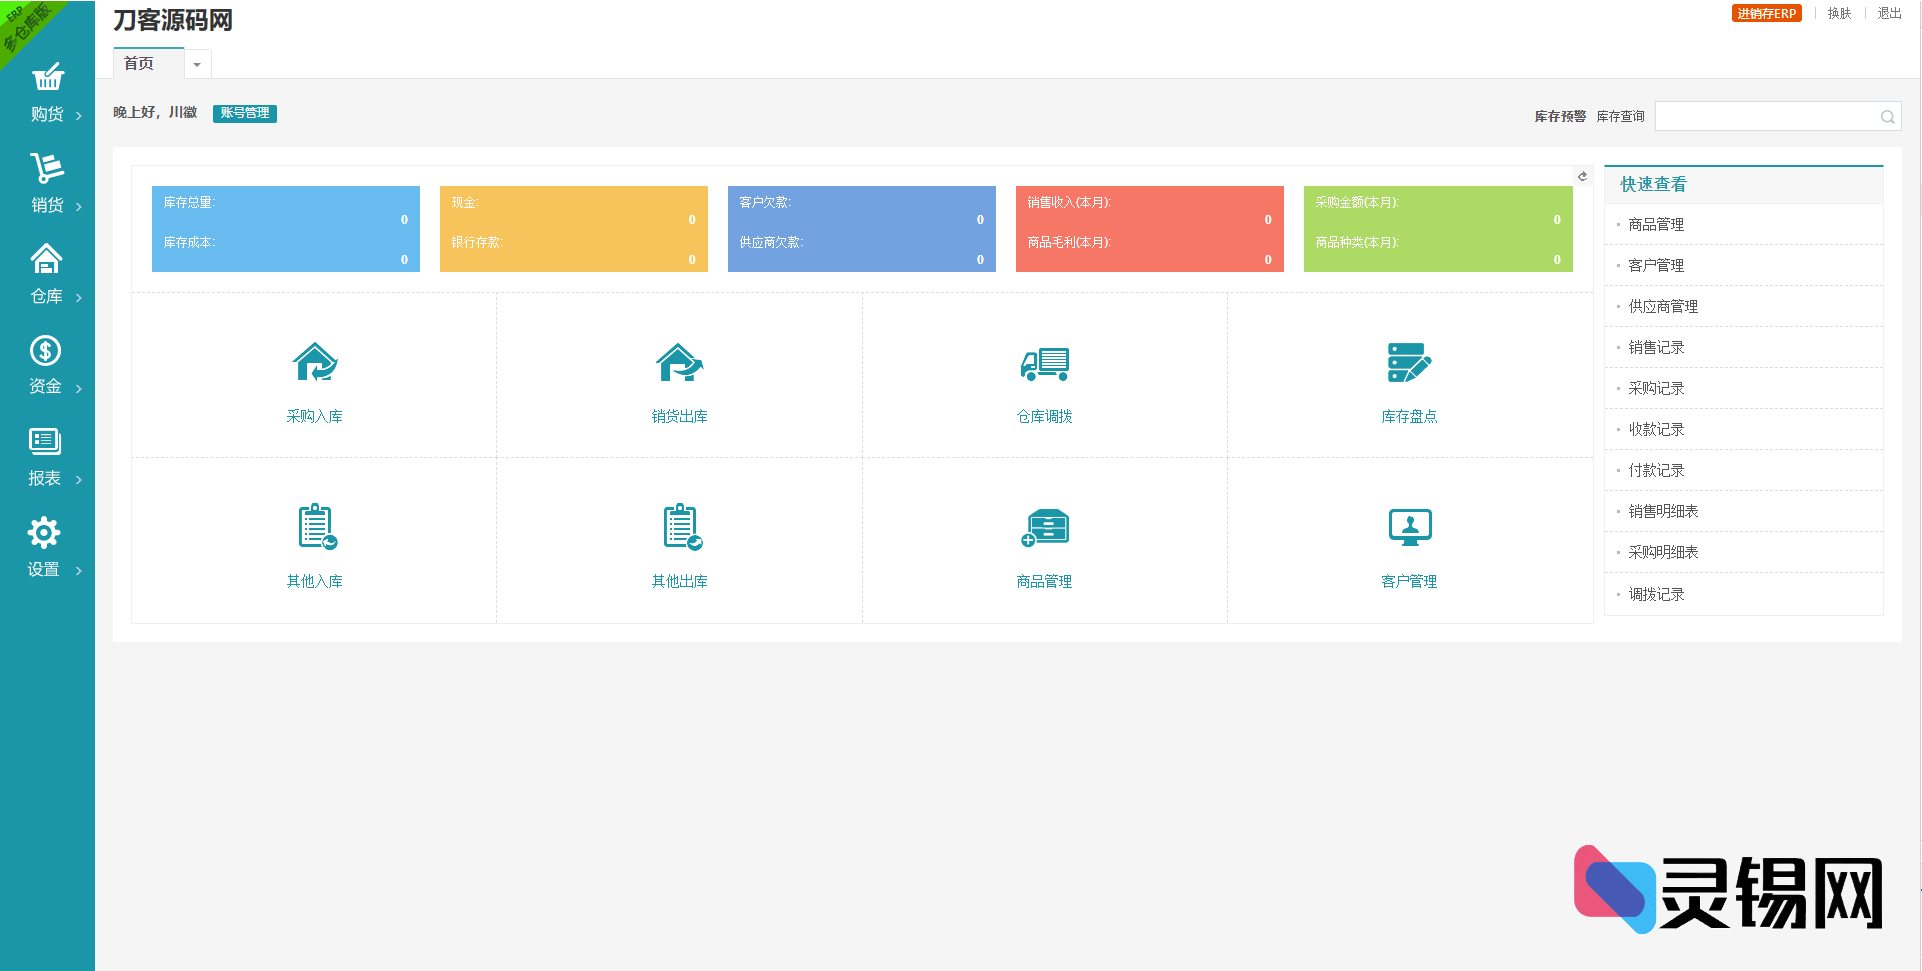Viewport: 1922px width, 971px height.
Task: Open the 商品管理 product icon
Action: click(1044, 527)
